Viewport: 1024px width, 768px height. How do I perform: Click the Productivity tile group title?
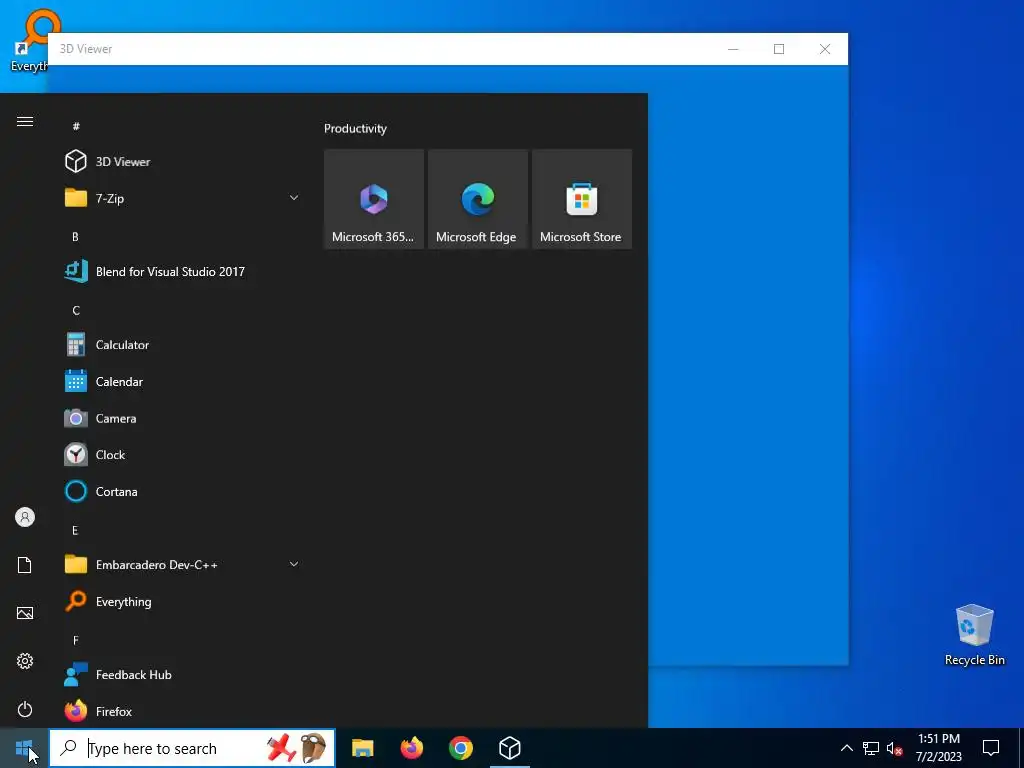coord(355,129)
